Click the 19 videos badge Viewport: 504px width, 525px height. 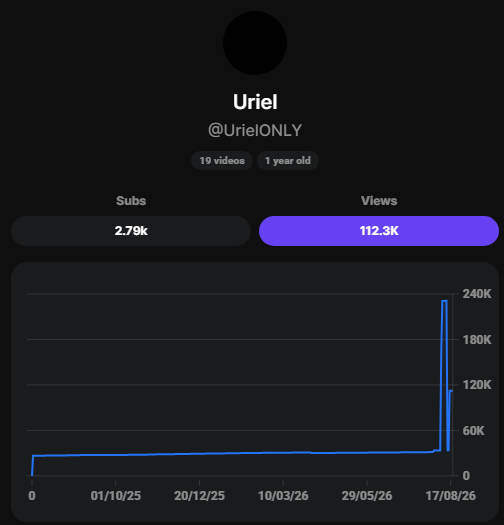[222, 161]
